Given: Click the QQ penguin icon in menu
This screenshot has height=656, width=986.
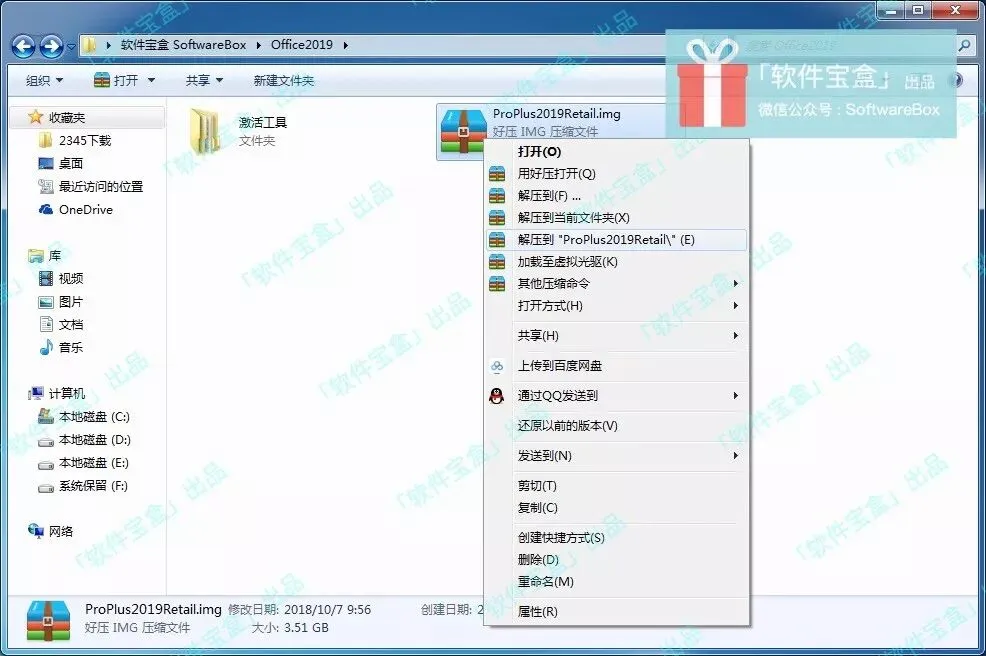Looking at the screenshot, I should [497, 396].
